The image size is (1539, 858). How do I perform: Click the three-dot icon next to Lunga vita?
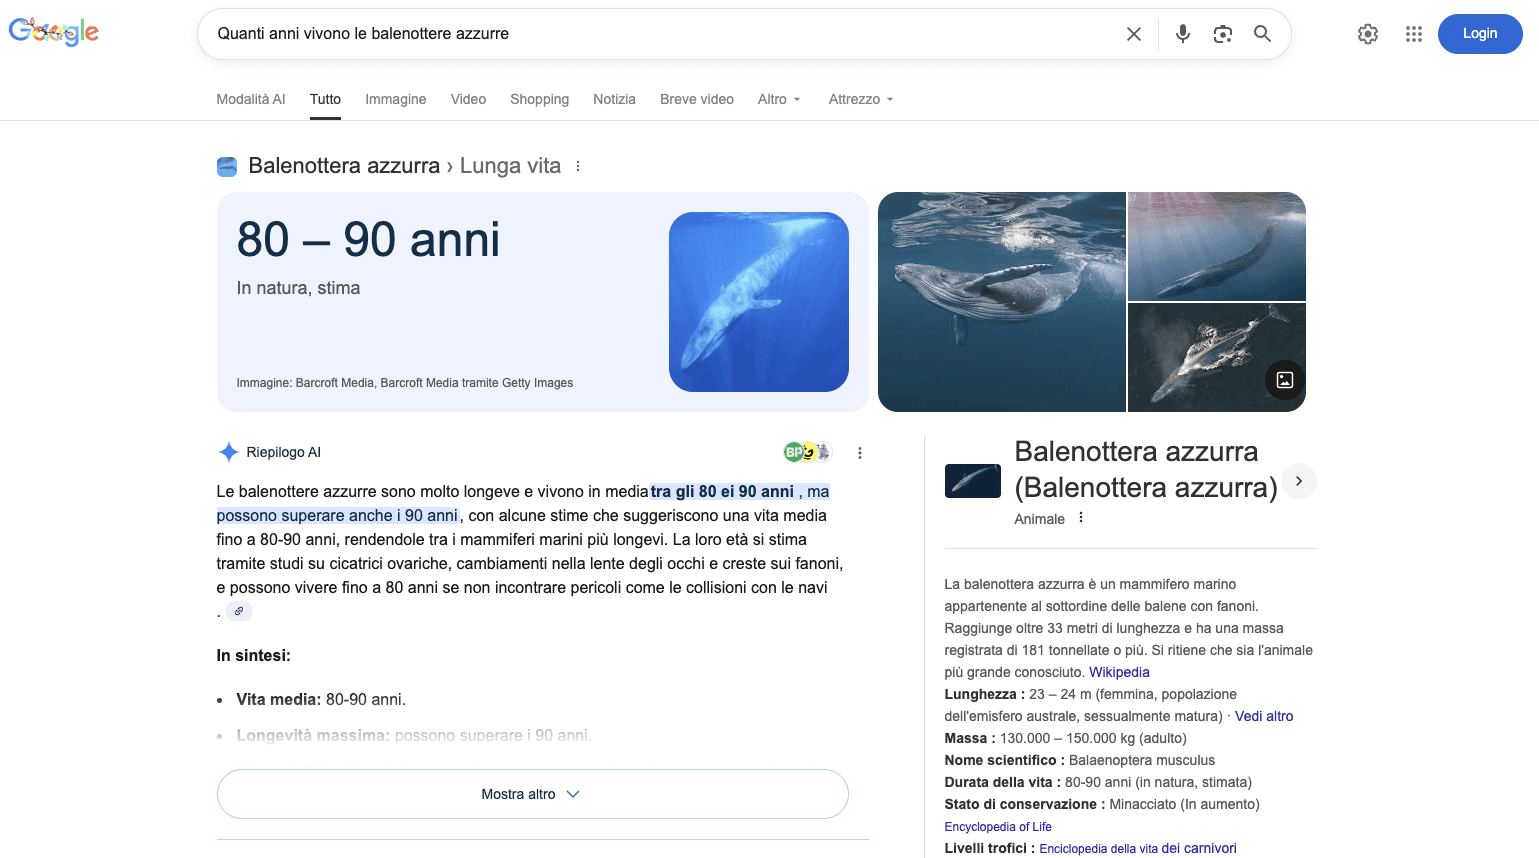pyautogui.click(x=578, y=166)
